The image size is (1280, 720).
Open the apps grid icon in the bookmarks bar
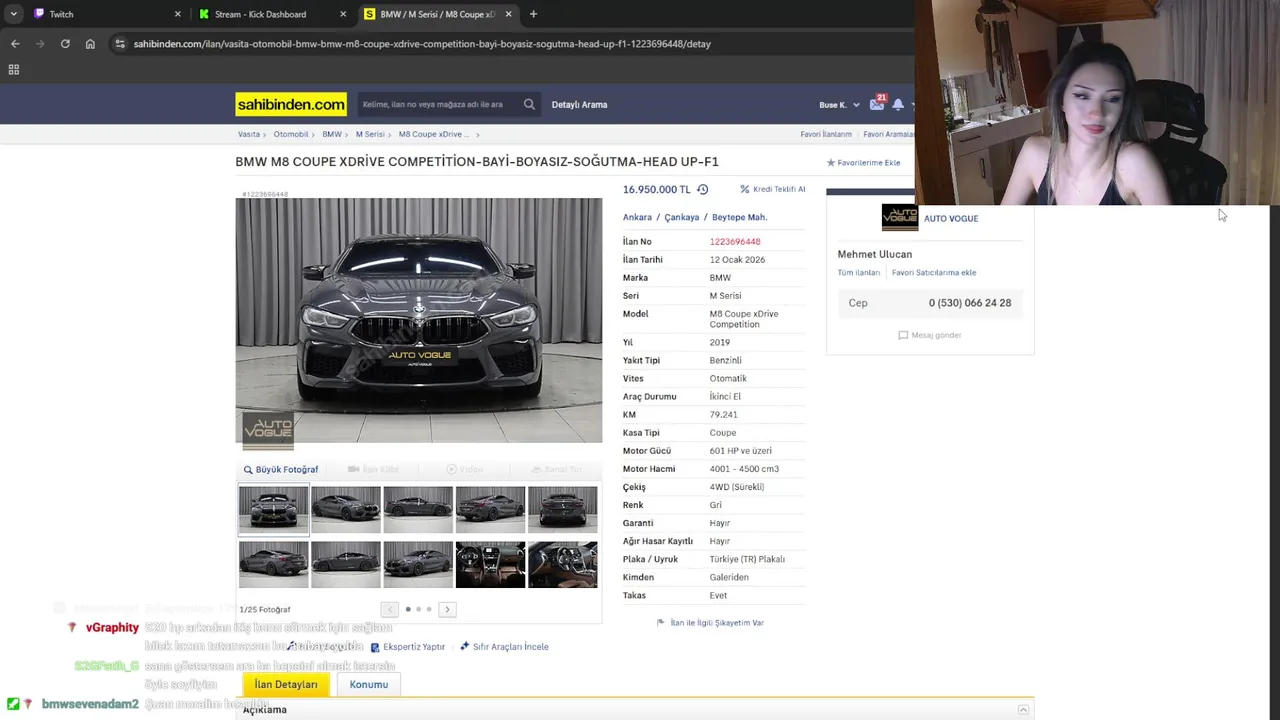point(14,70)
